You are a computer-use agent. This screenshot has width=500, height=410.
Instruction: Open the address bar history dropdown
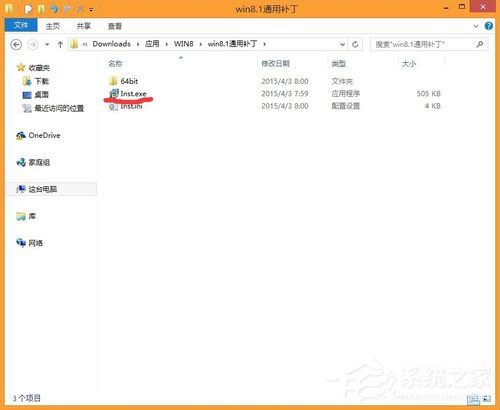(342, 44)
